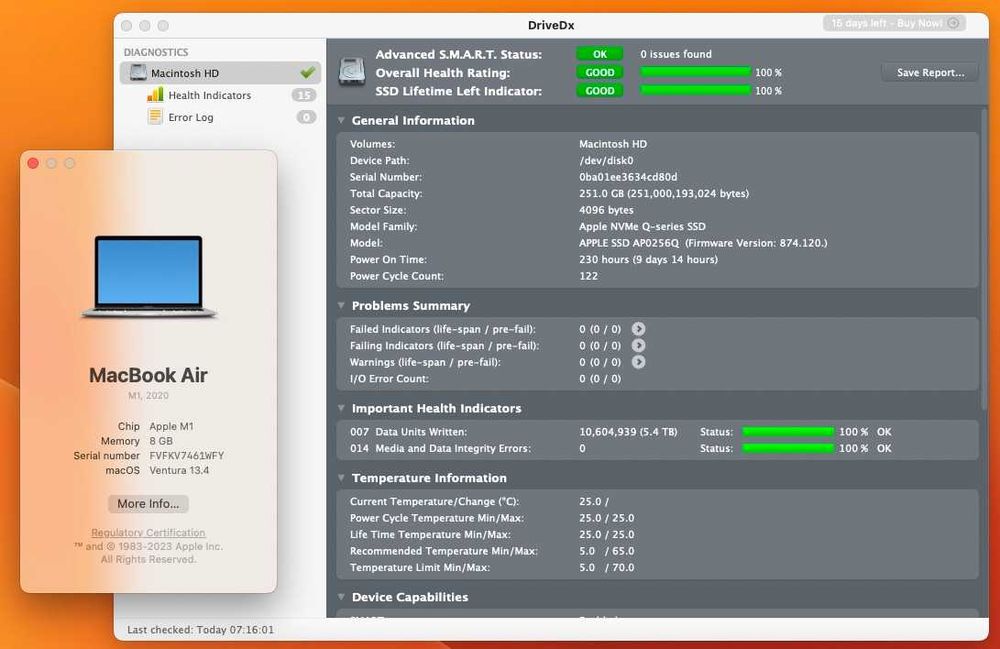
Task: Click the details pane vertical scrollbar
Action: (984, 258)
